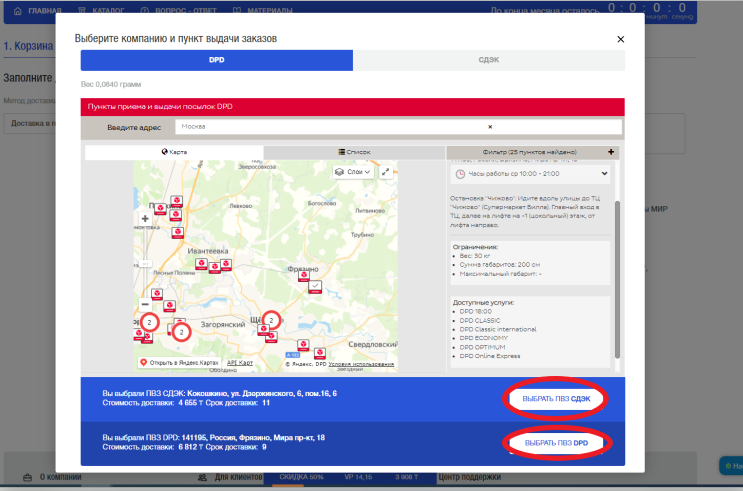Close the pickup point selection dialog
Screen dimensions: 743x491
coord(620,39)
